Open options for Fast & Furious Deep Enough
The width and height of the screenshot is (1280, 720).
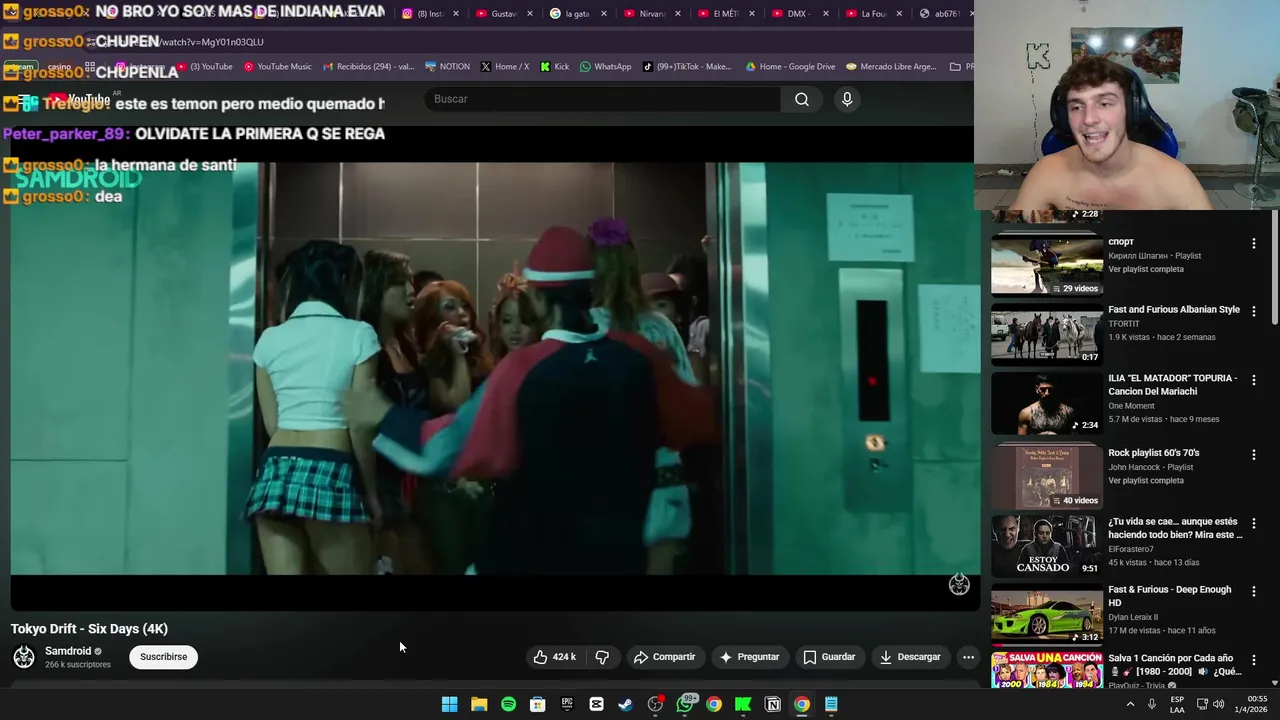1253,591
